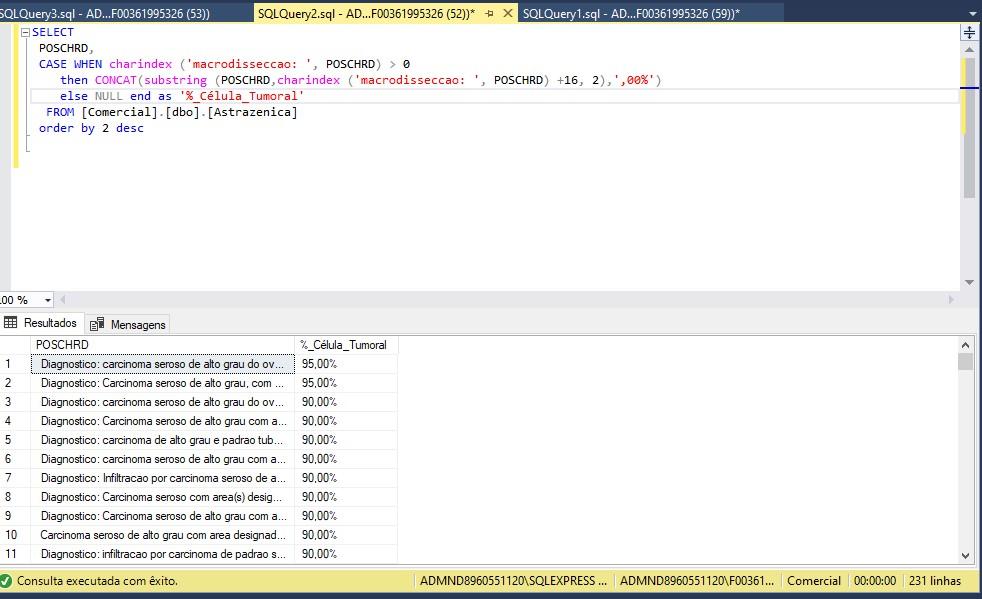Click the results grid scroll down arrow

tap(965, 555)
